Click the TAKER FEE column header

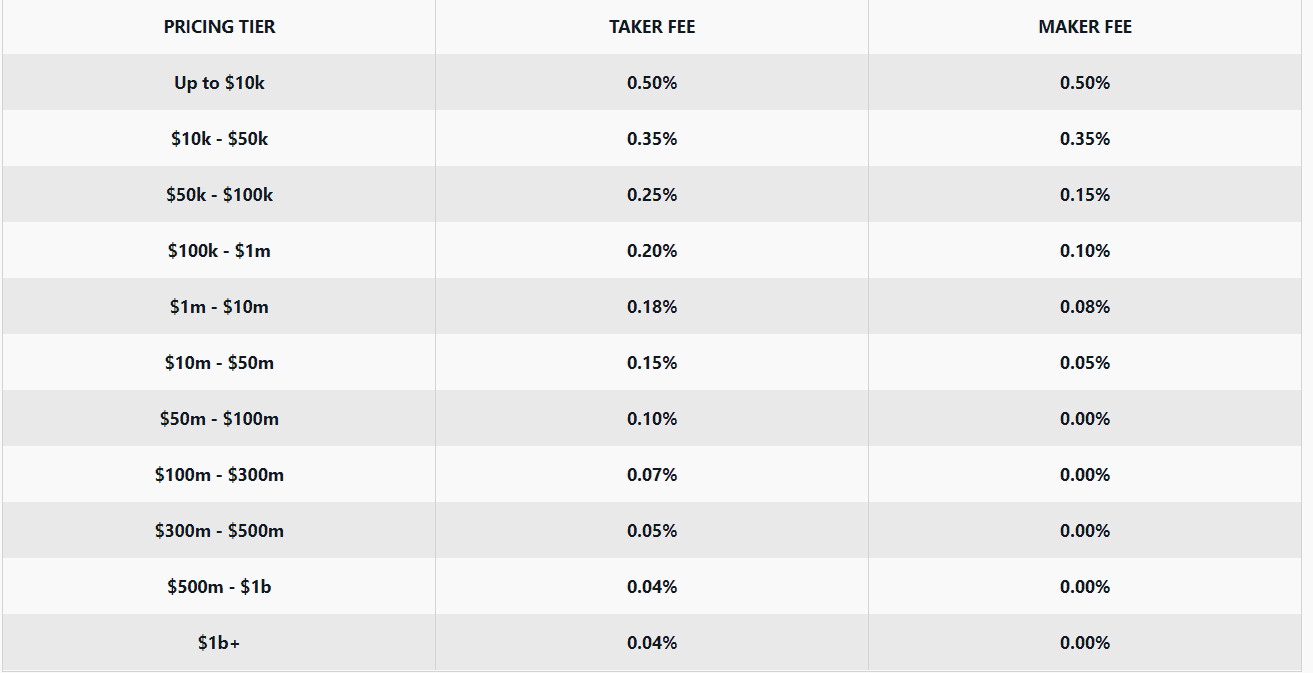click(652, 27)
